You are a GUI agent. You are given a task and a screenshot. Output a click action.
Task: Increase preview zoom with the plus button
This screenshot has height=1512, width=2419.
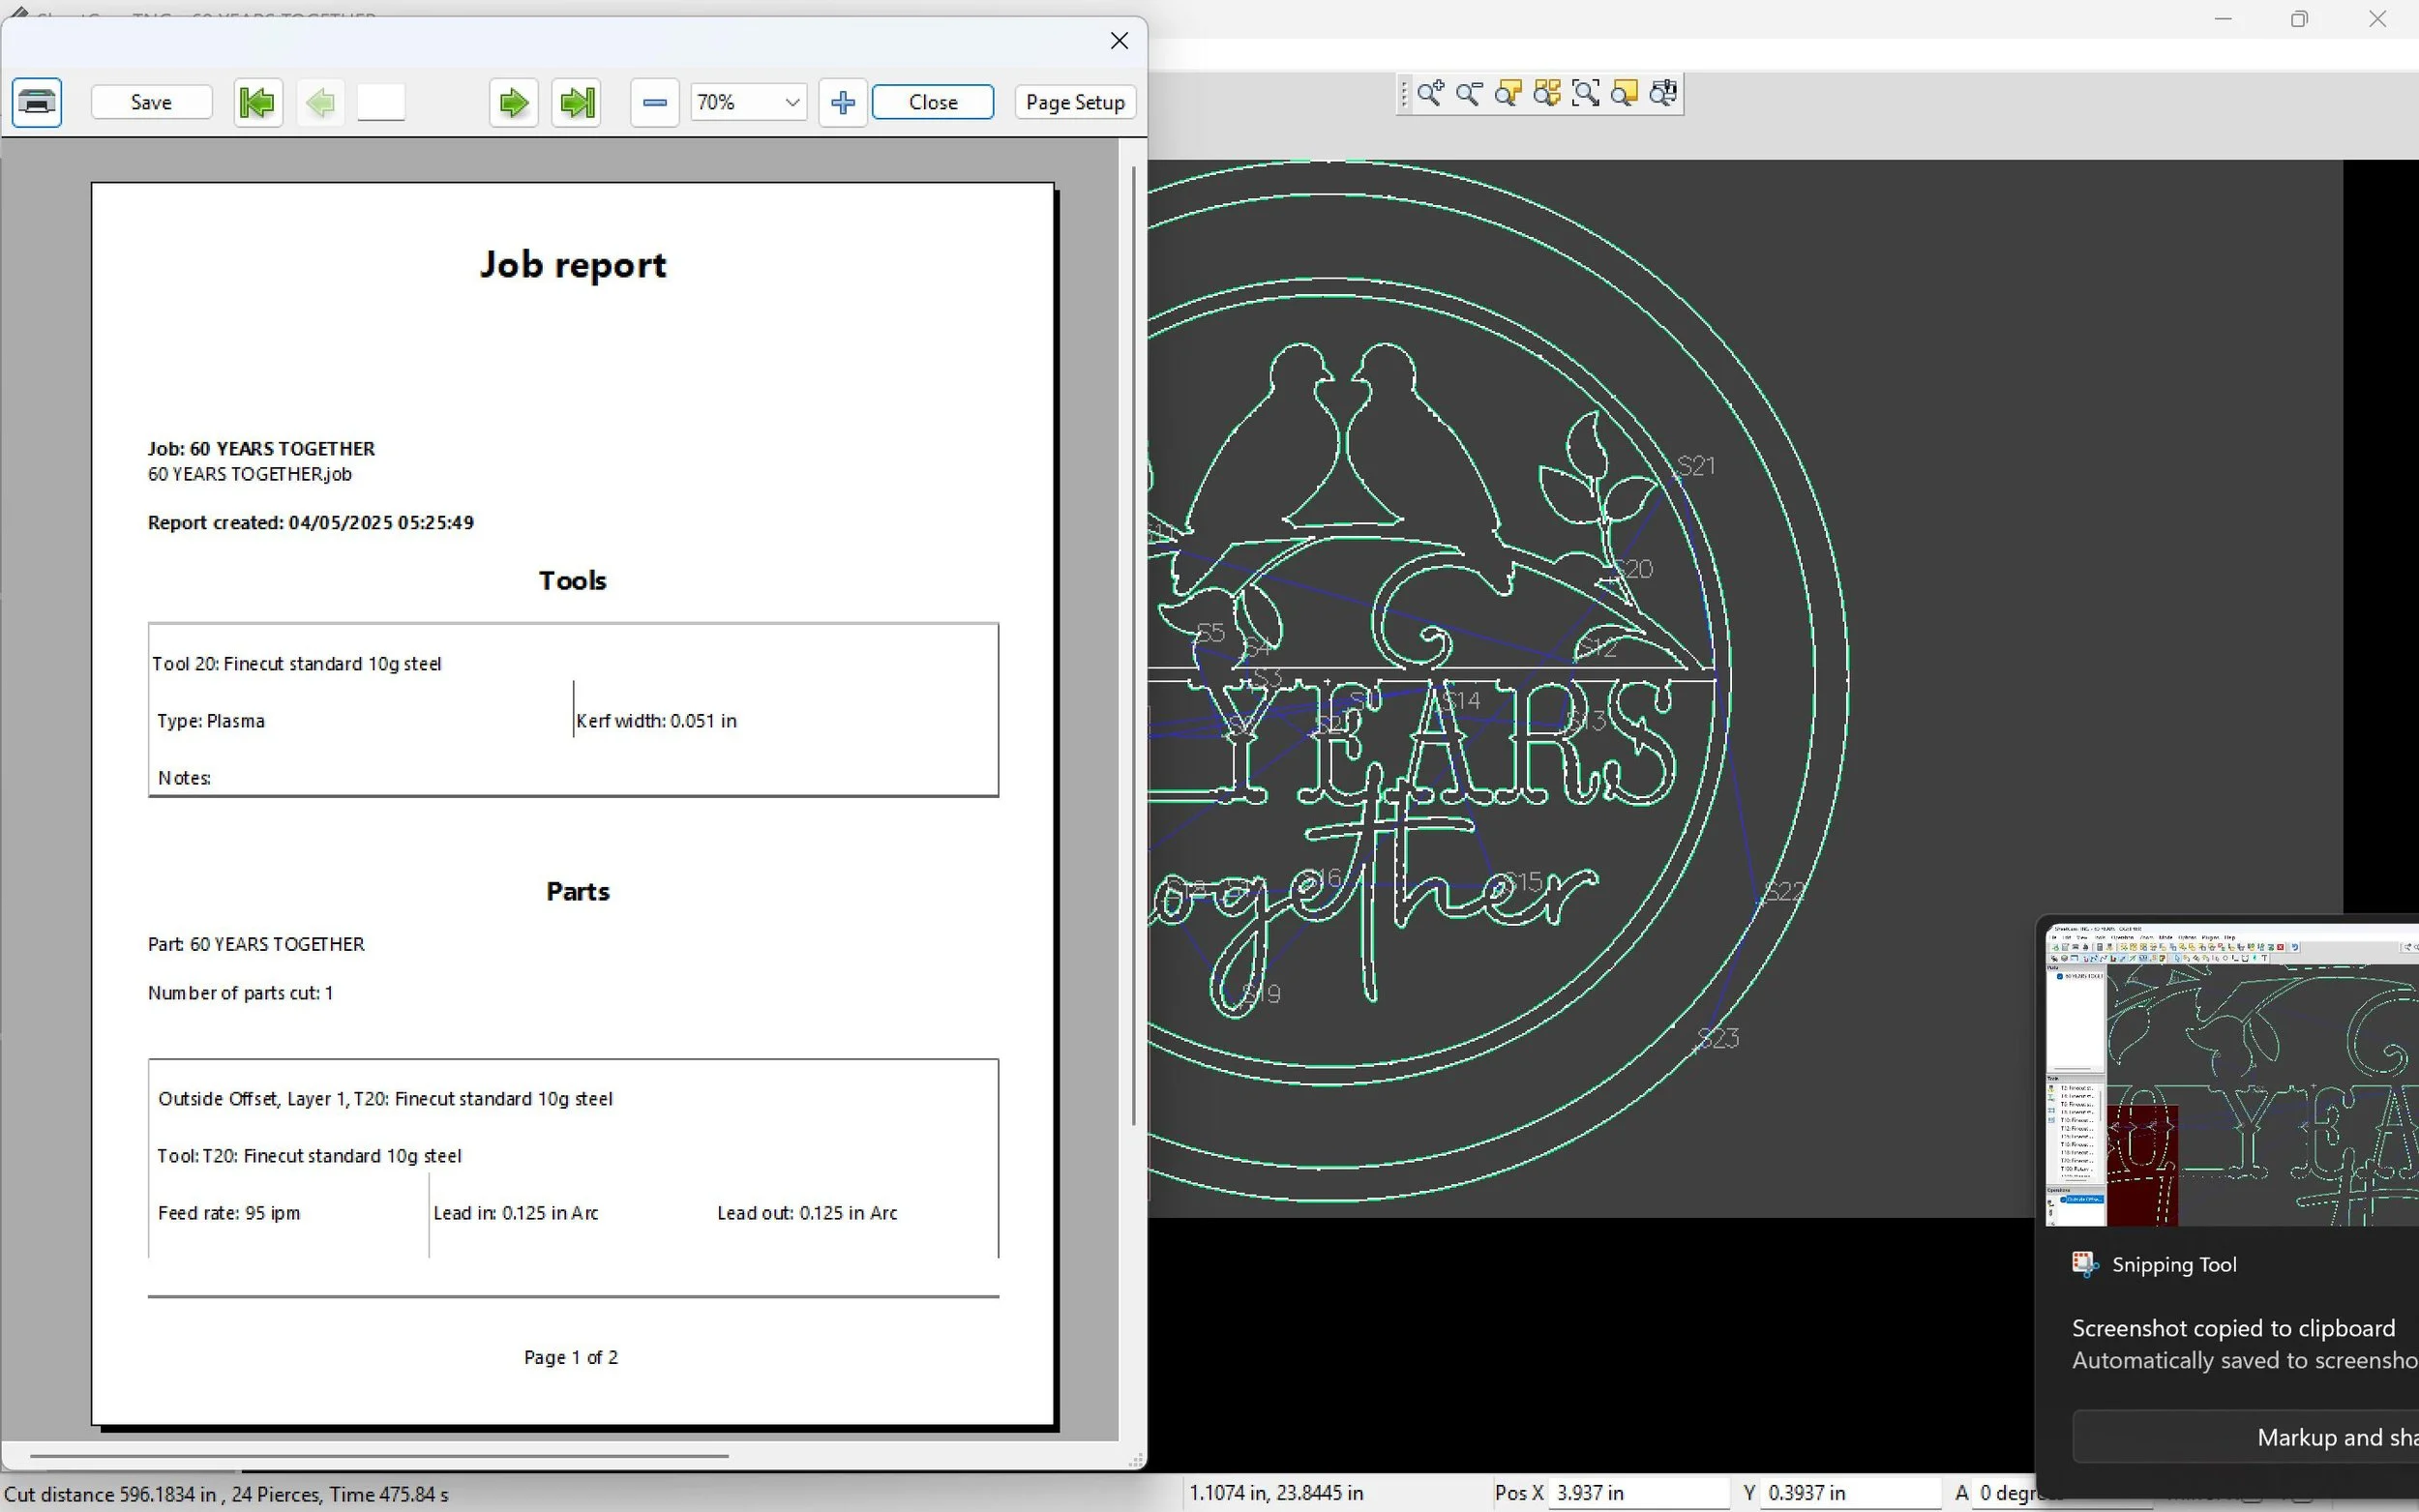click(x=842, y=102)
